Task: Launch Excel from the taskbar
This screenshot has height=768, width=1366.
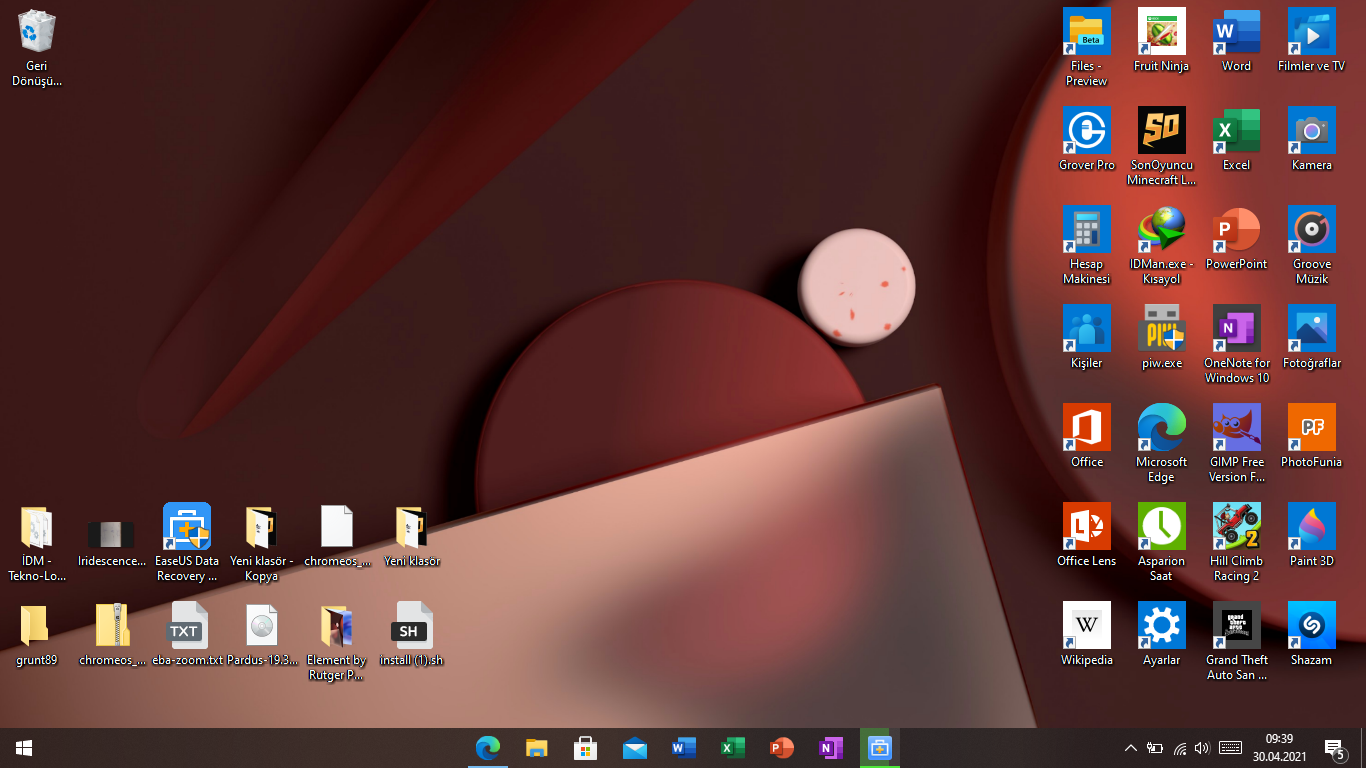Action: pyautogui.click(x=733, y=748)
